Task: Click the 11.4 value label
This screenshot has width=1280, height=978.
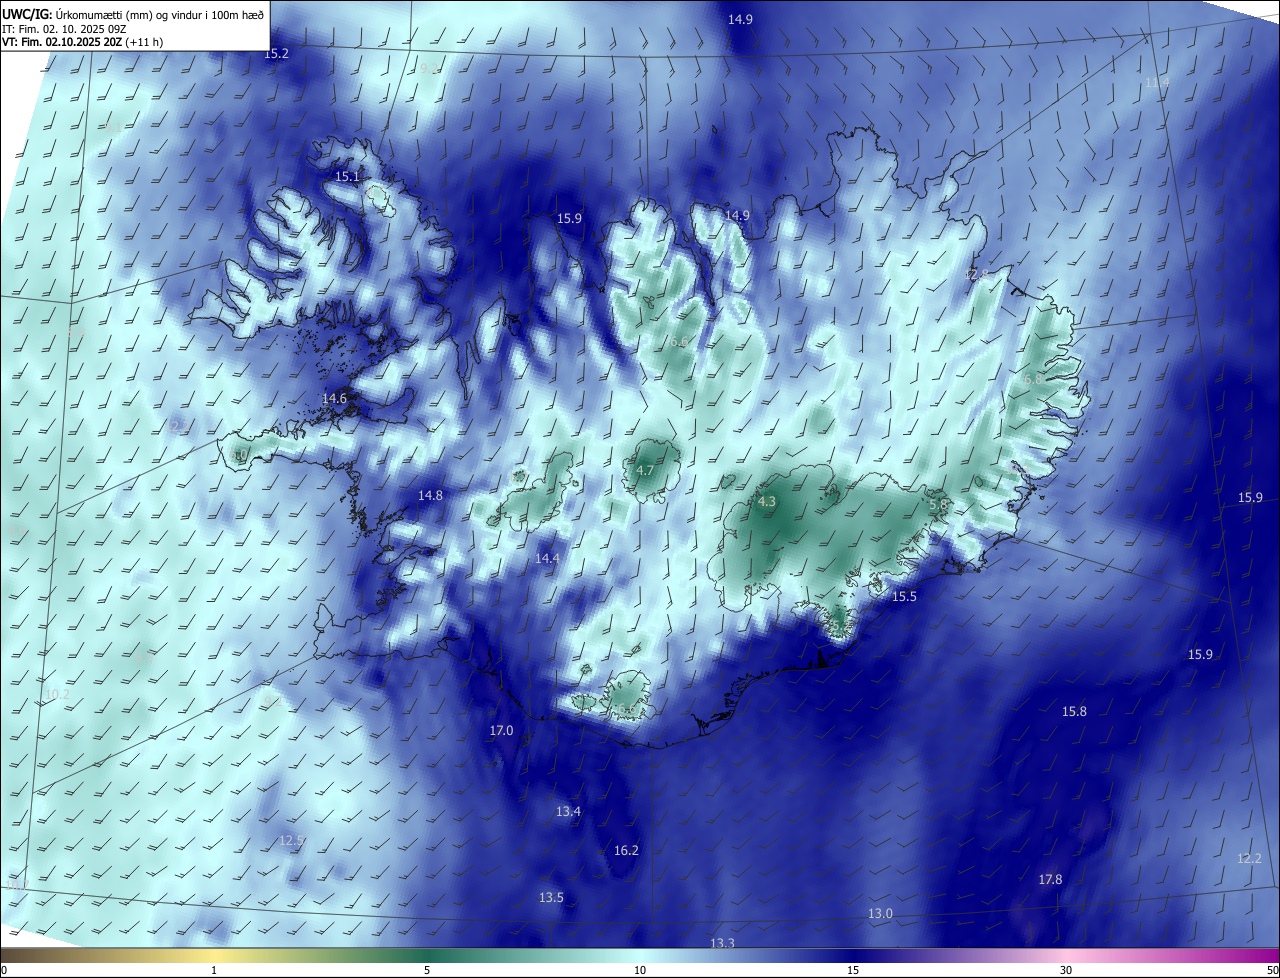Action: (x=1157, y=82)
